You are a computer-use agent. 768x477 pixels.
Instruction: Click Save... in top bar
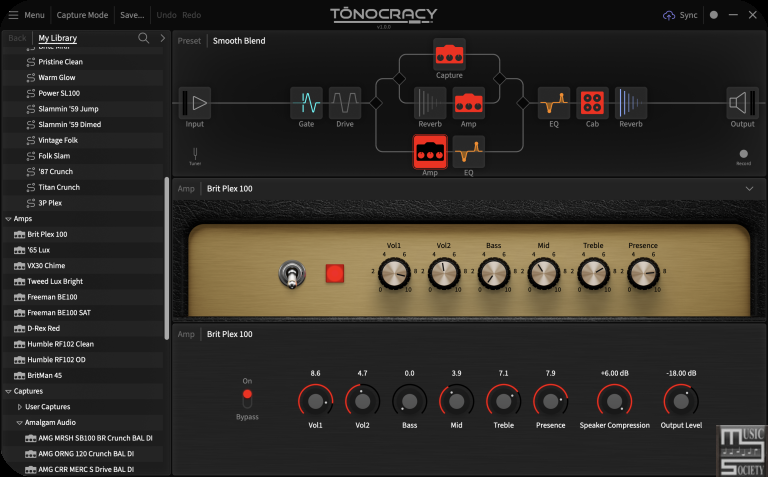[132, 15]
